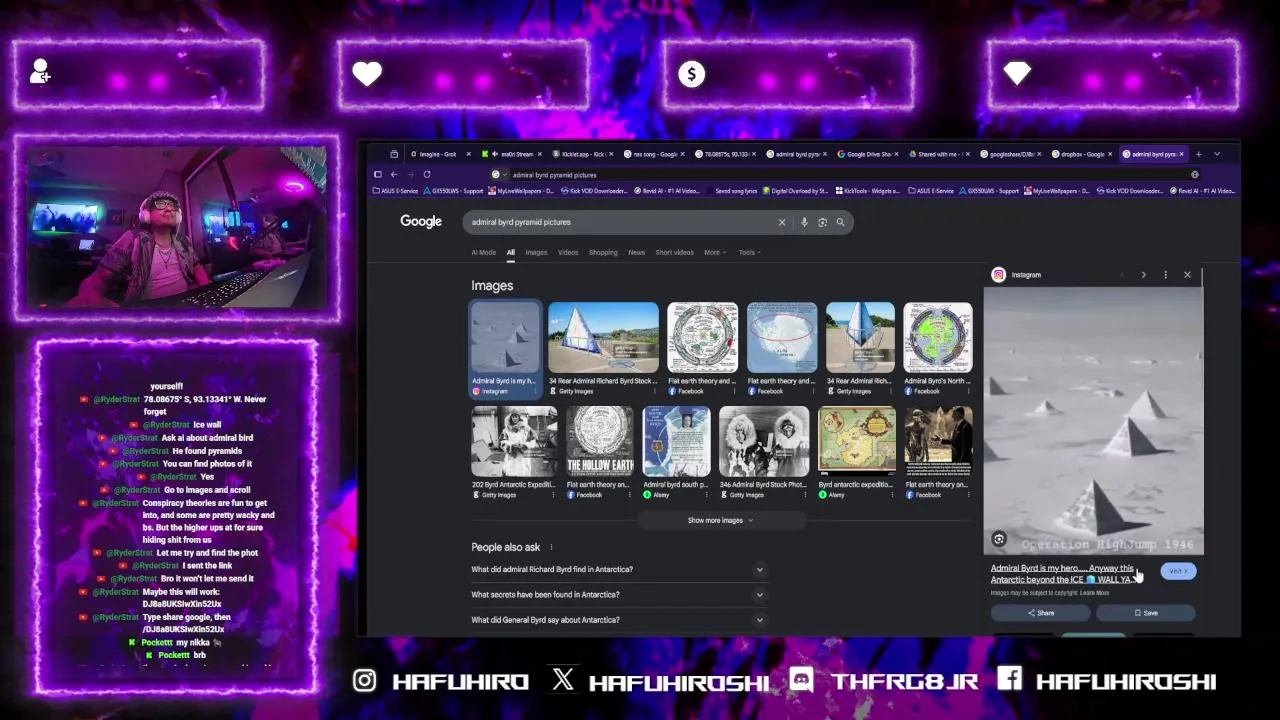Click the Google search input field
The image size is (1280, 720).
pos(620,222)
